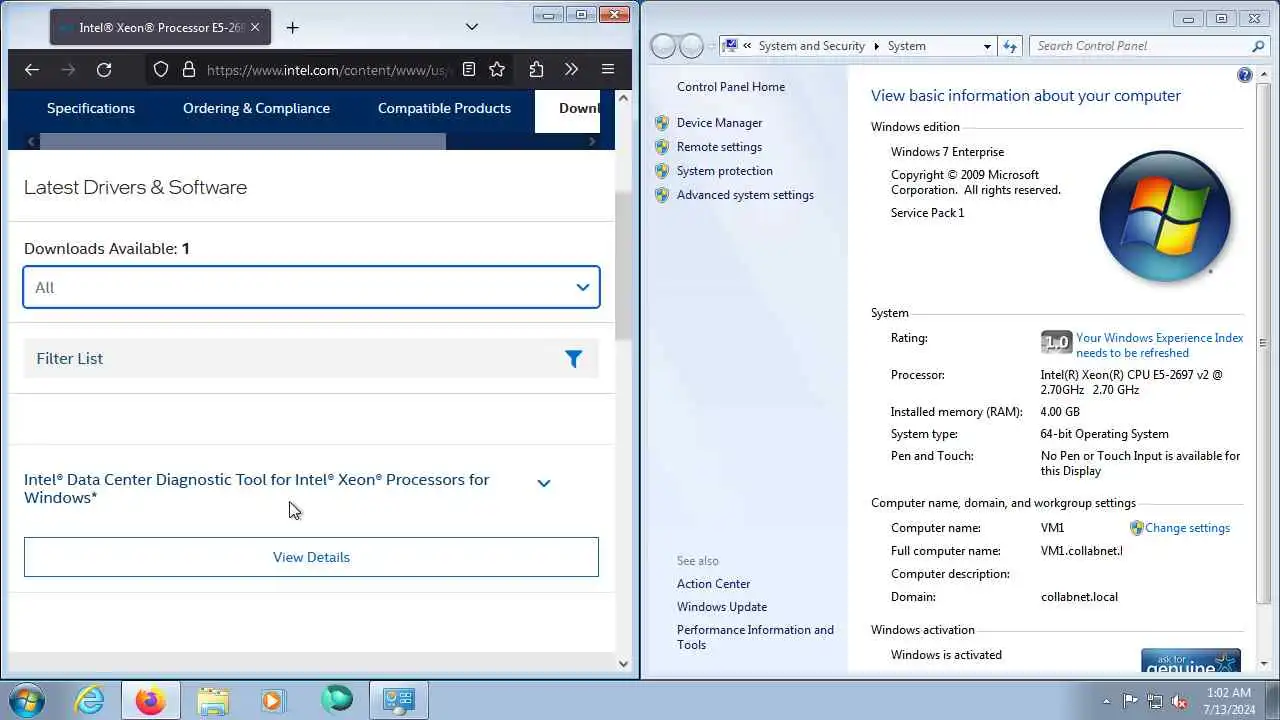Screen dimensions: 1280x720
Task: Click search magnifier in Control Panel
Action: (1258, 46)
